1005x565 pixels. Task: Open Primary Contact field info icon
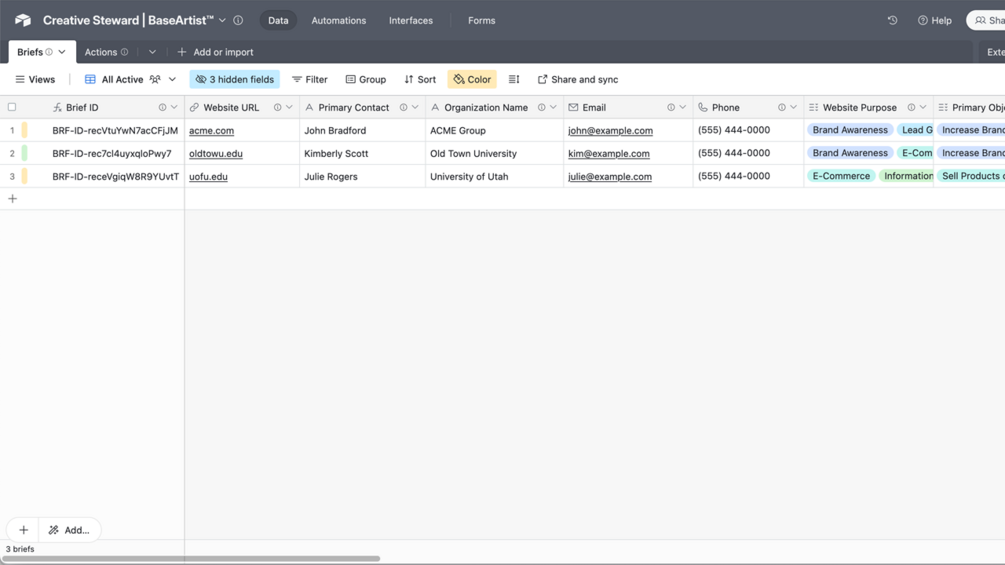pyautogui.click(x=403, y=108)
